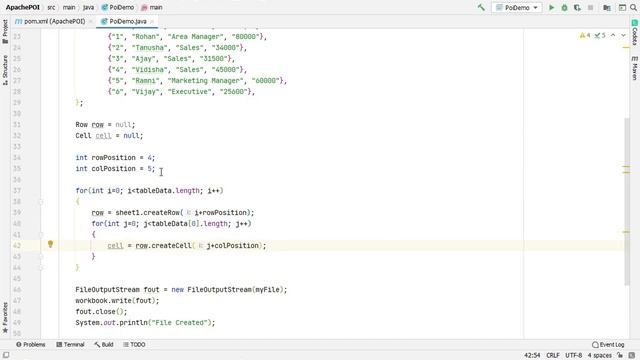
Task: Click the Stop square button
Action: pos(590,7)
